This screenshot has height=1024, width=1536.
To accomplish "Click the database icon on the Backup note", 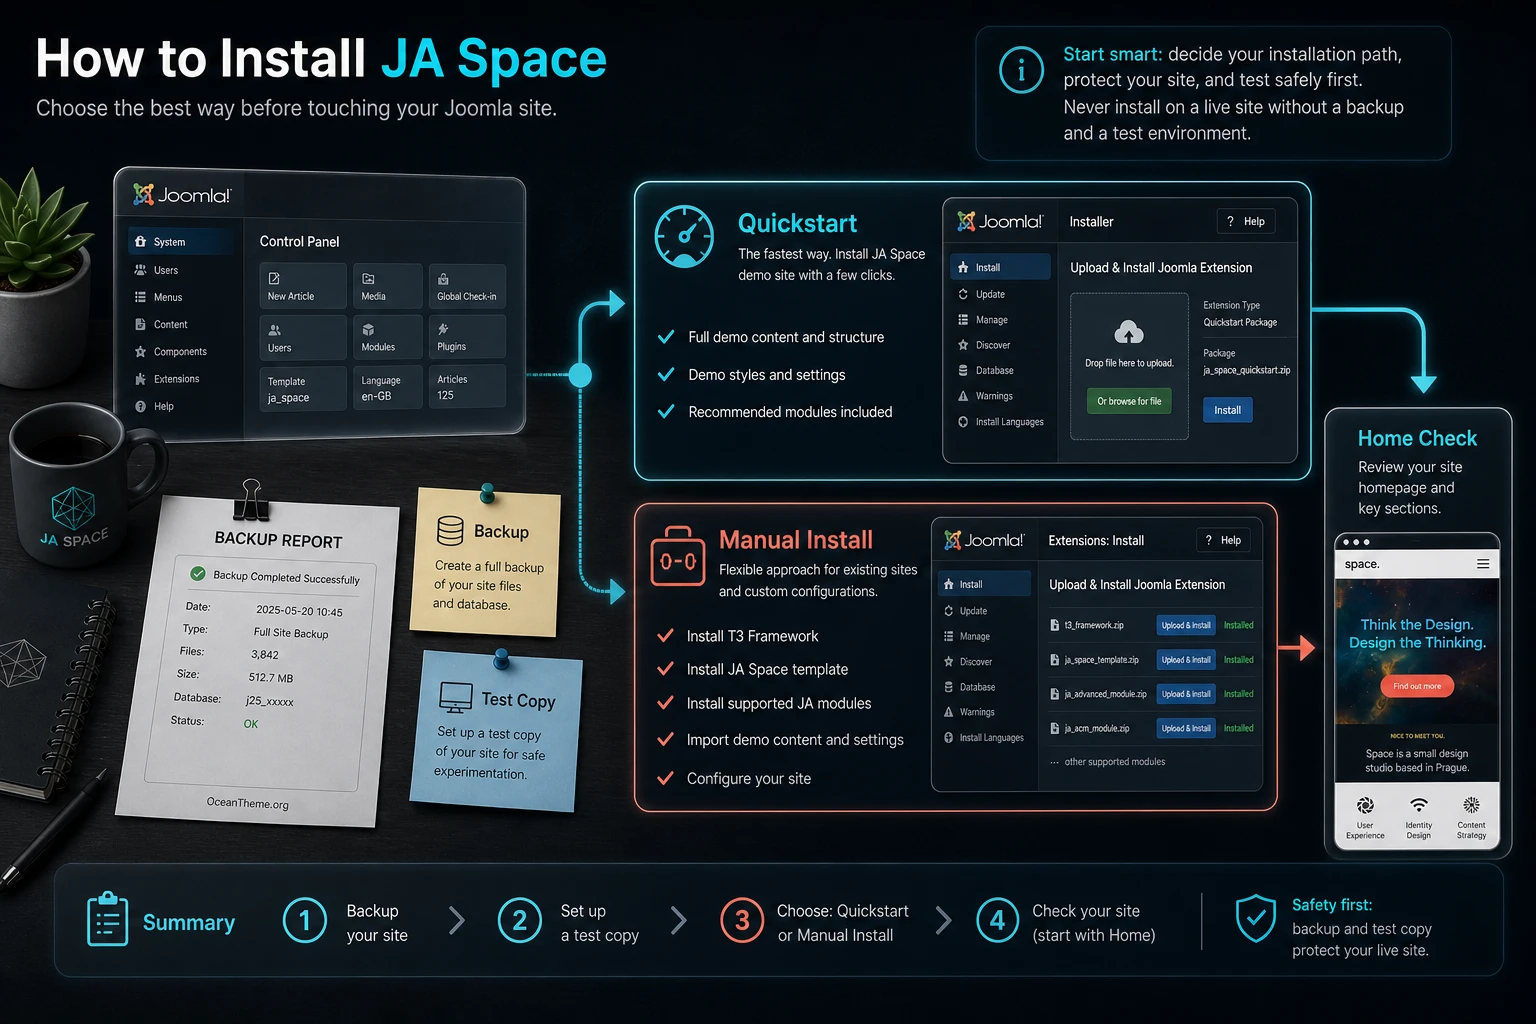I will 450,530.
